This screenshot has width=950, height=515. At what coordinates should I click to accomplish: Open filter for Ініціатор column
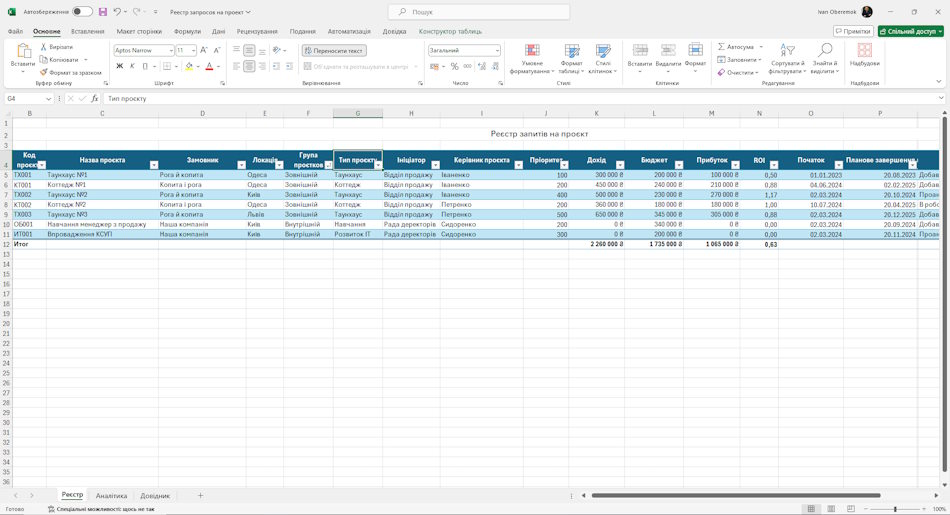435,165
